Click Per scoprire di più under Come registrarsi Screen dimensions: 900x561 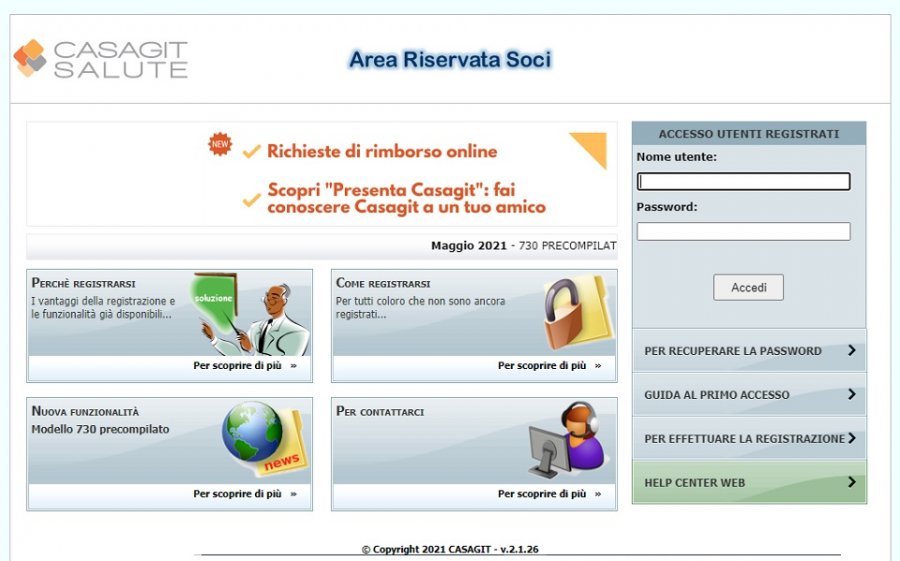549,366
